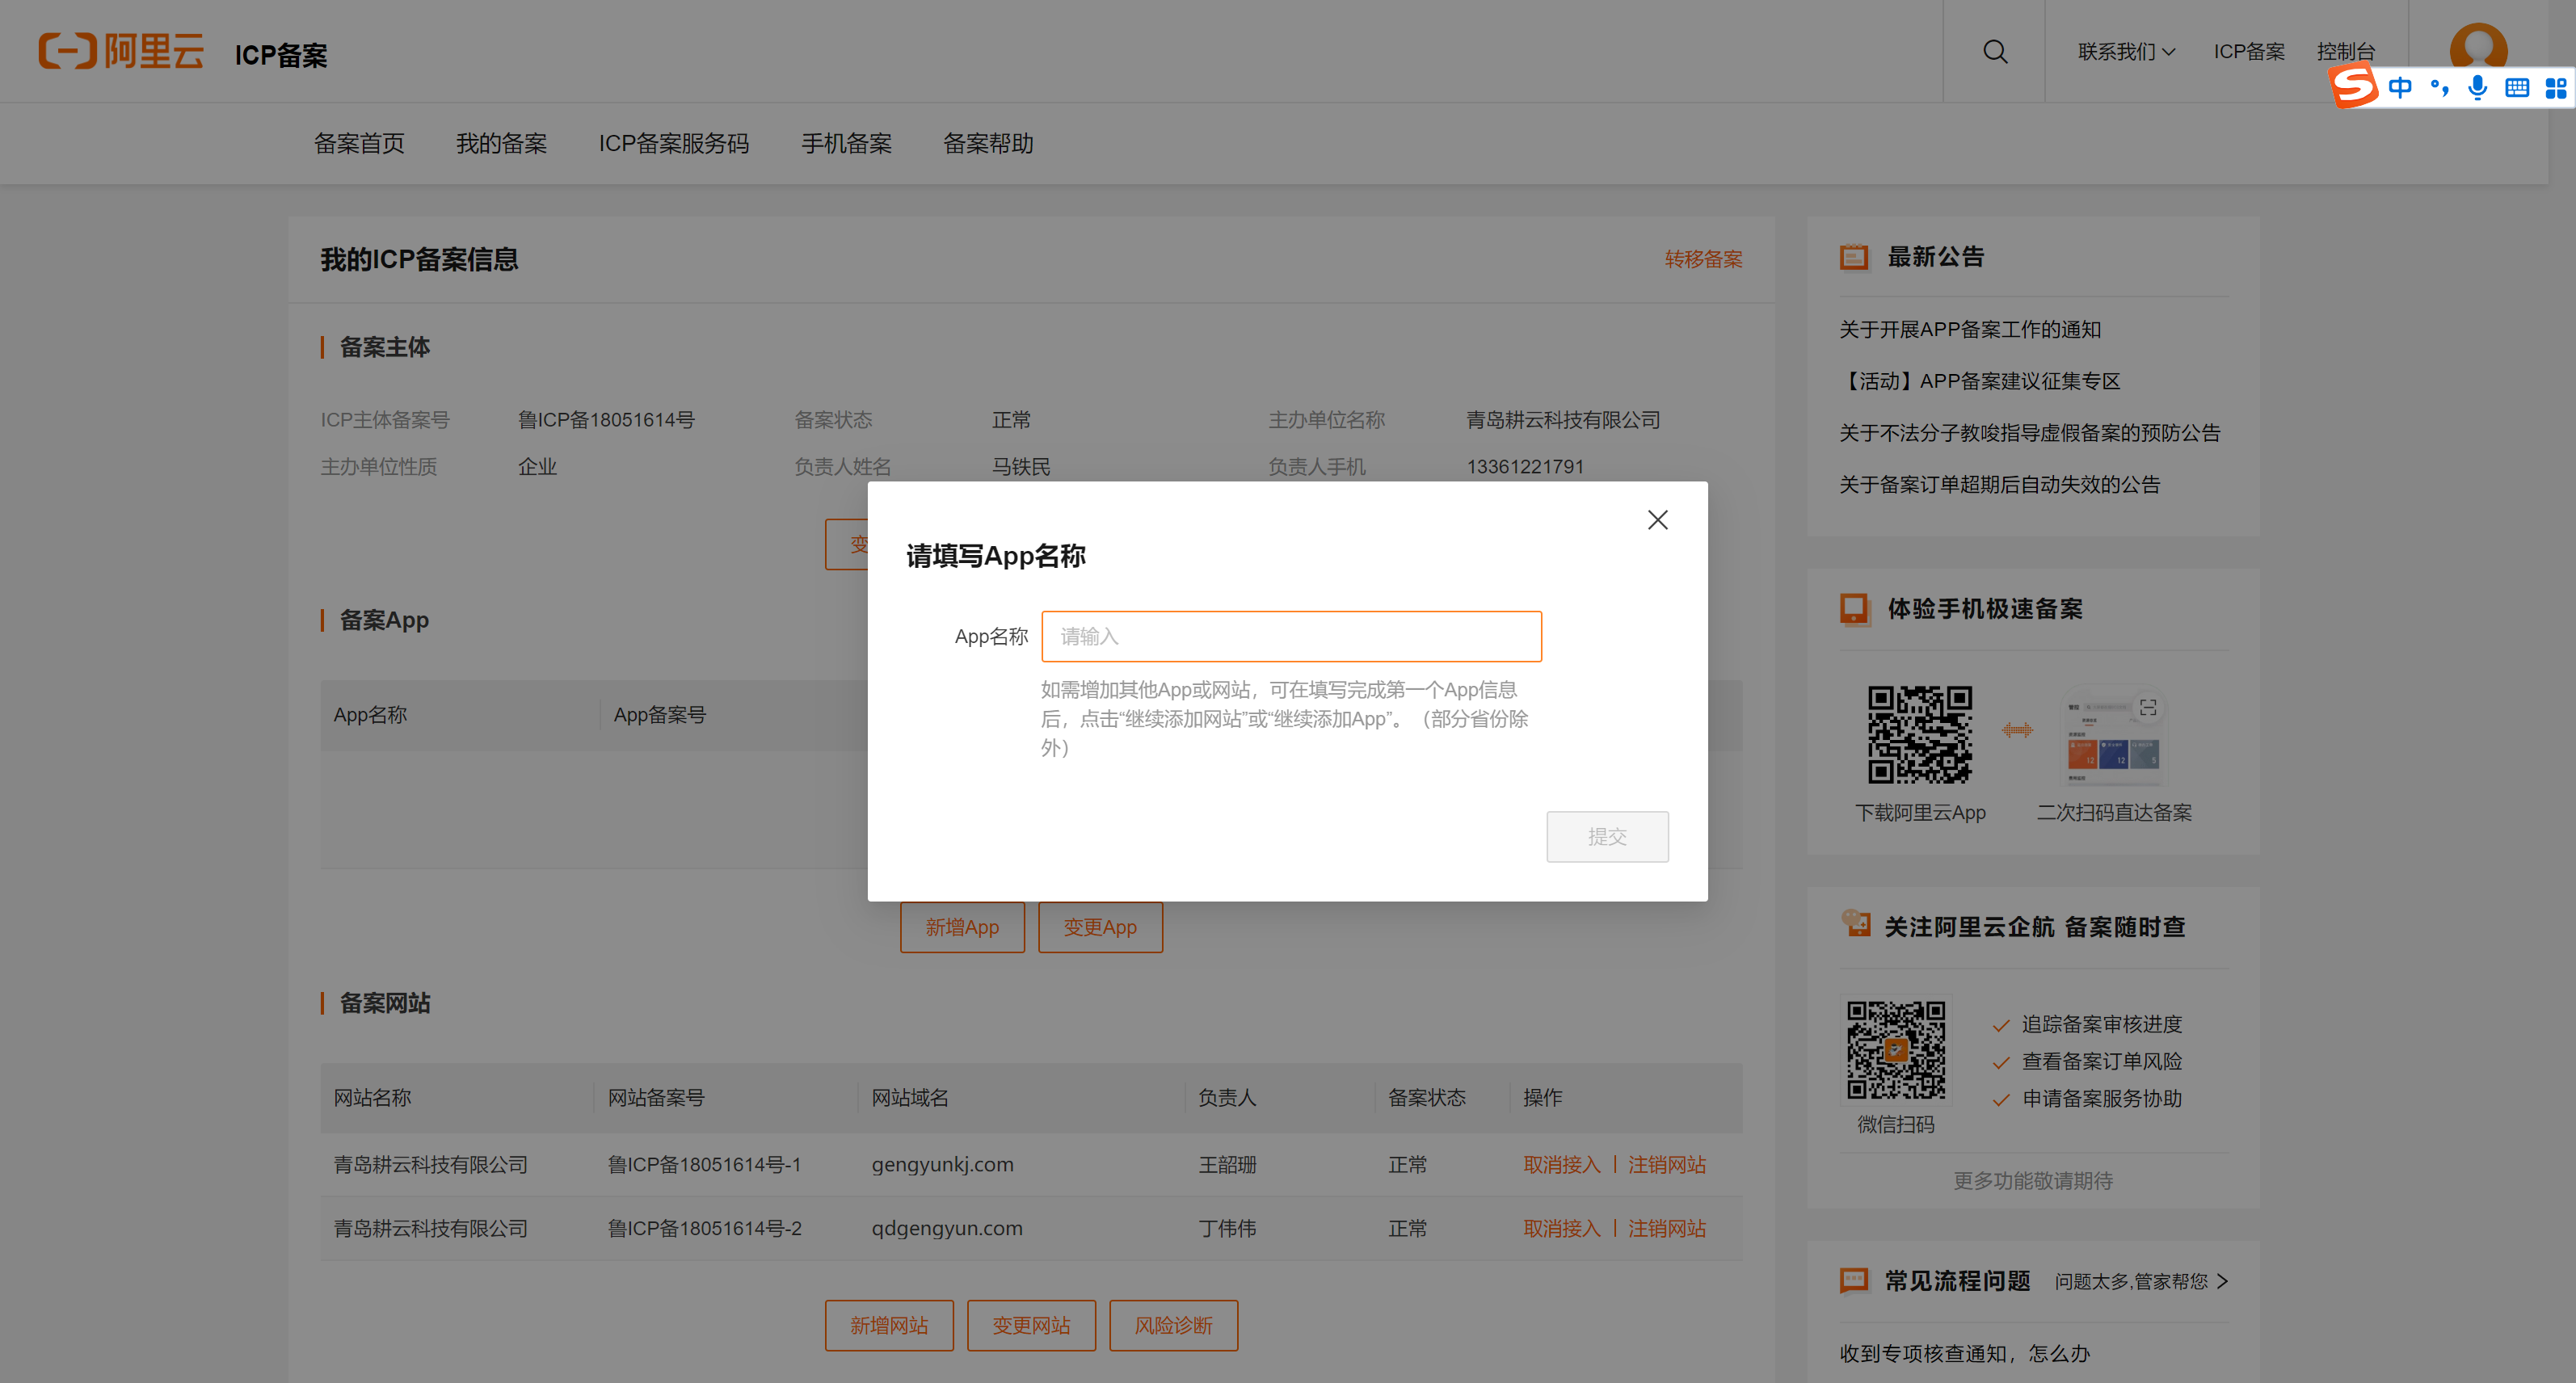
Task: Open 【活动】APP备案建议征集专区 announcement
Action: (x=1980, y=381)
